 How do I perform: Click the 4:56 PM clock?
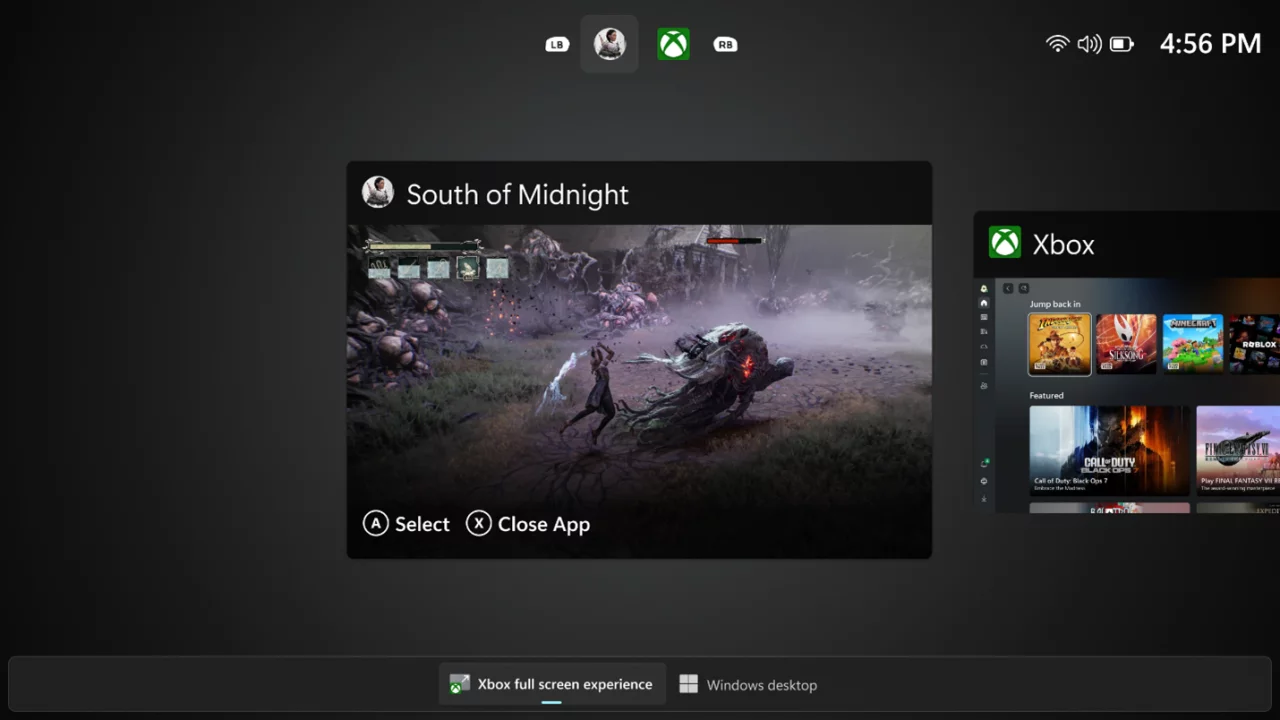[1210, 44]
